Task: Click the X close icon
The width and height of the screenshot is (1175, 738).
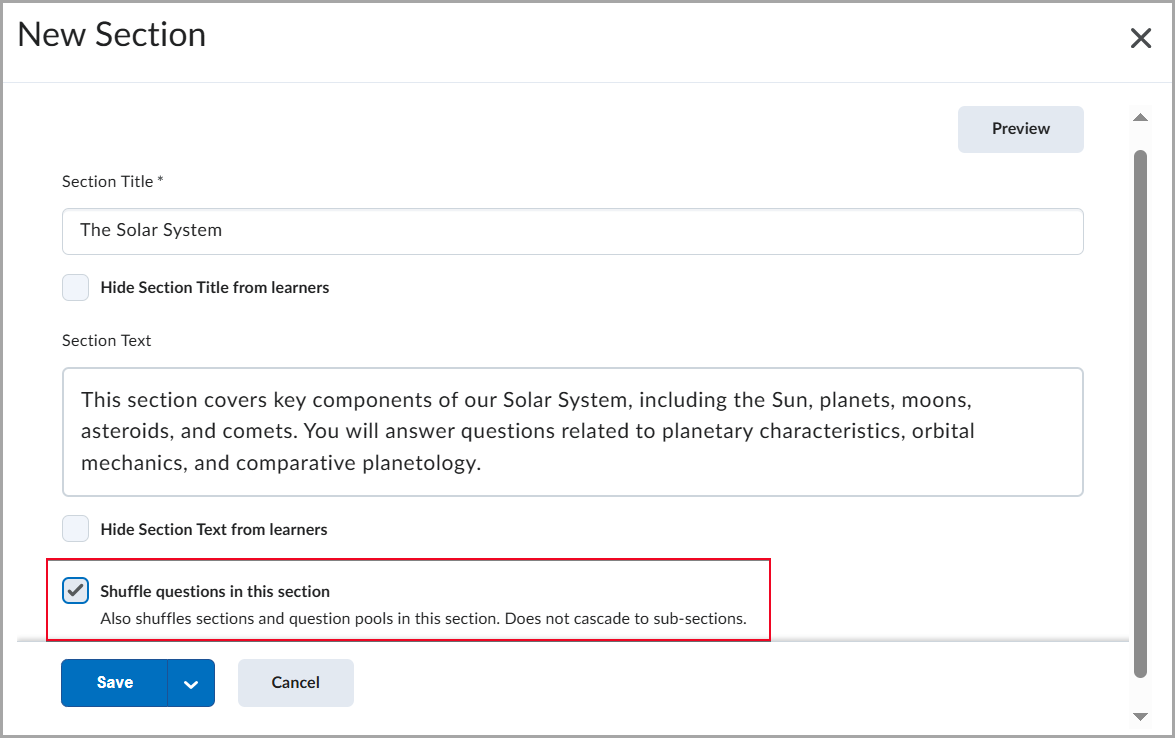Action: [x=1141, y=38]
